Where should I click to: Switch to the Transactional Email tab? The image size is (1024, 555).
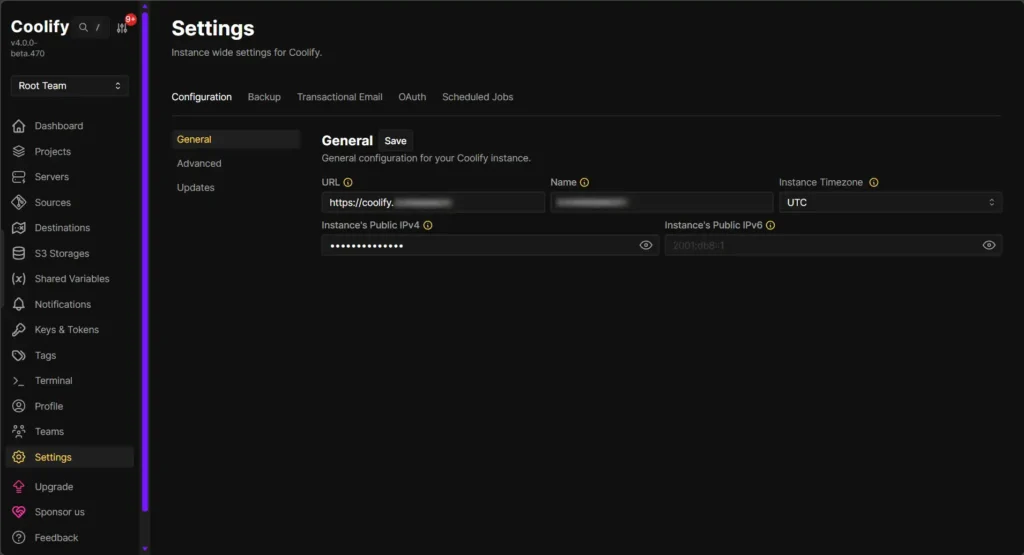pos(340,97)
